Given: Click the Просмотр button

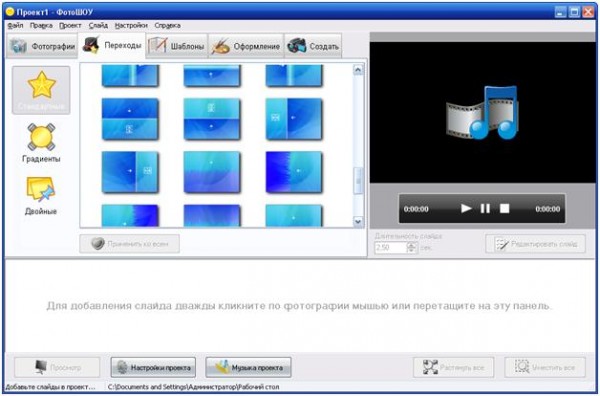Looking at the screenshot, I should pyautogui.click(x=57, y=367).
